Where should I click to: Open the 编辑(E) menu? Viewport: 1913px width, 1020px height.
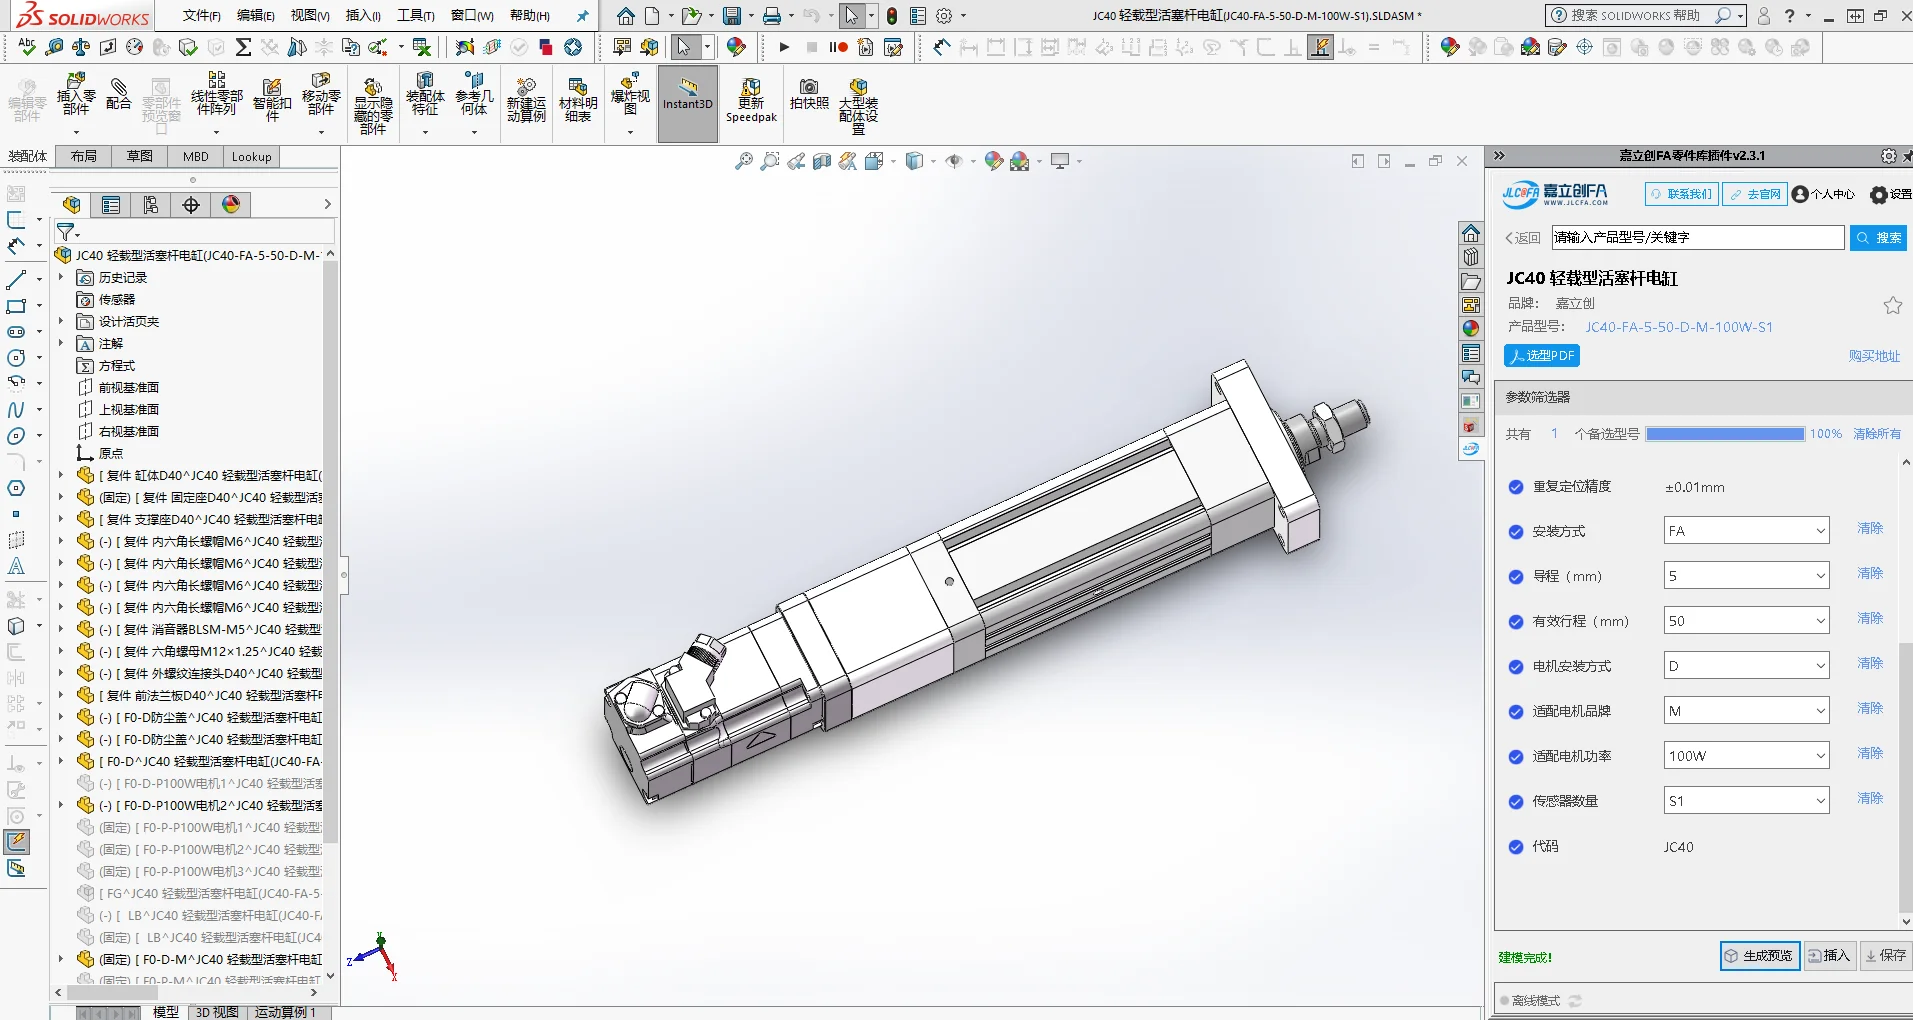click(256, 16)
